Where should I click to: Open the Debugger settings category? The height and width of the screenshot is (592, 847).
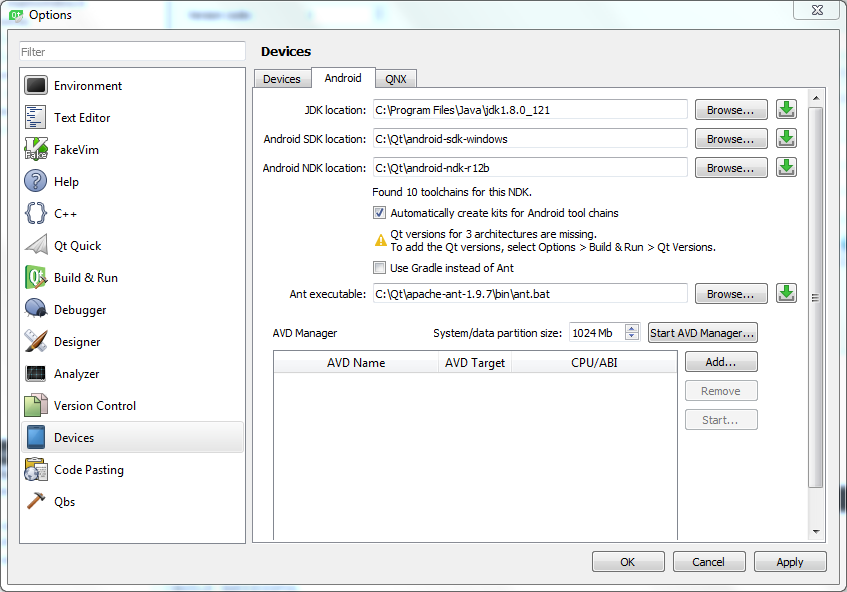pyautogui.click(x=132, y=310)
